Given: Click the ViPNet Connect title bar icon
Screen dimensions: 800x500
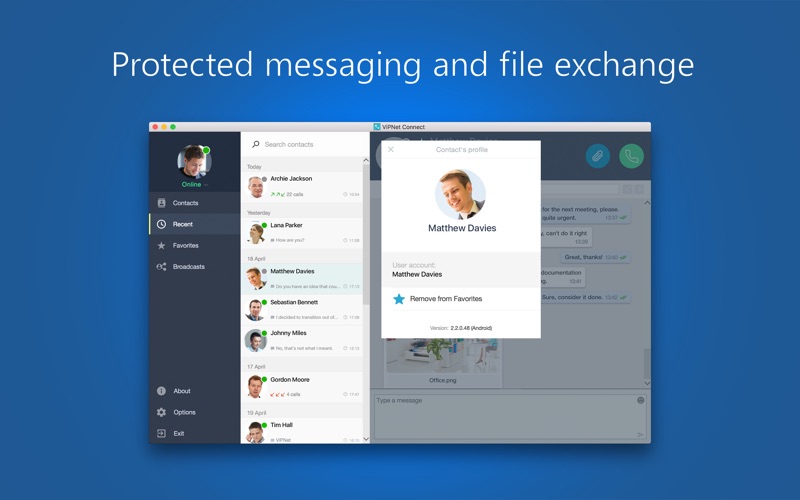Looking at the screenshot, I should [377, 127].
